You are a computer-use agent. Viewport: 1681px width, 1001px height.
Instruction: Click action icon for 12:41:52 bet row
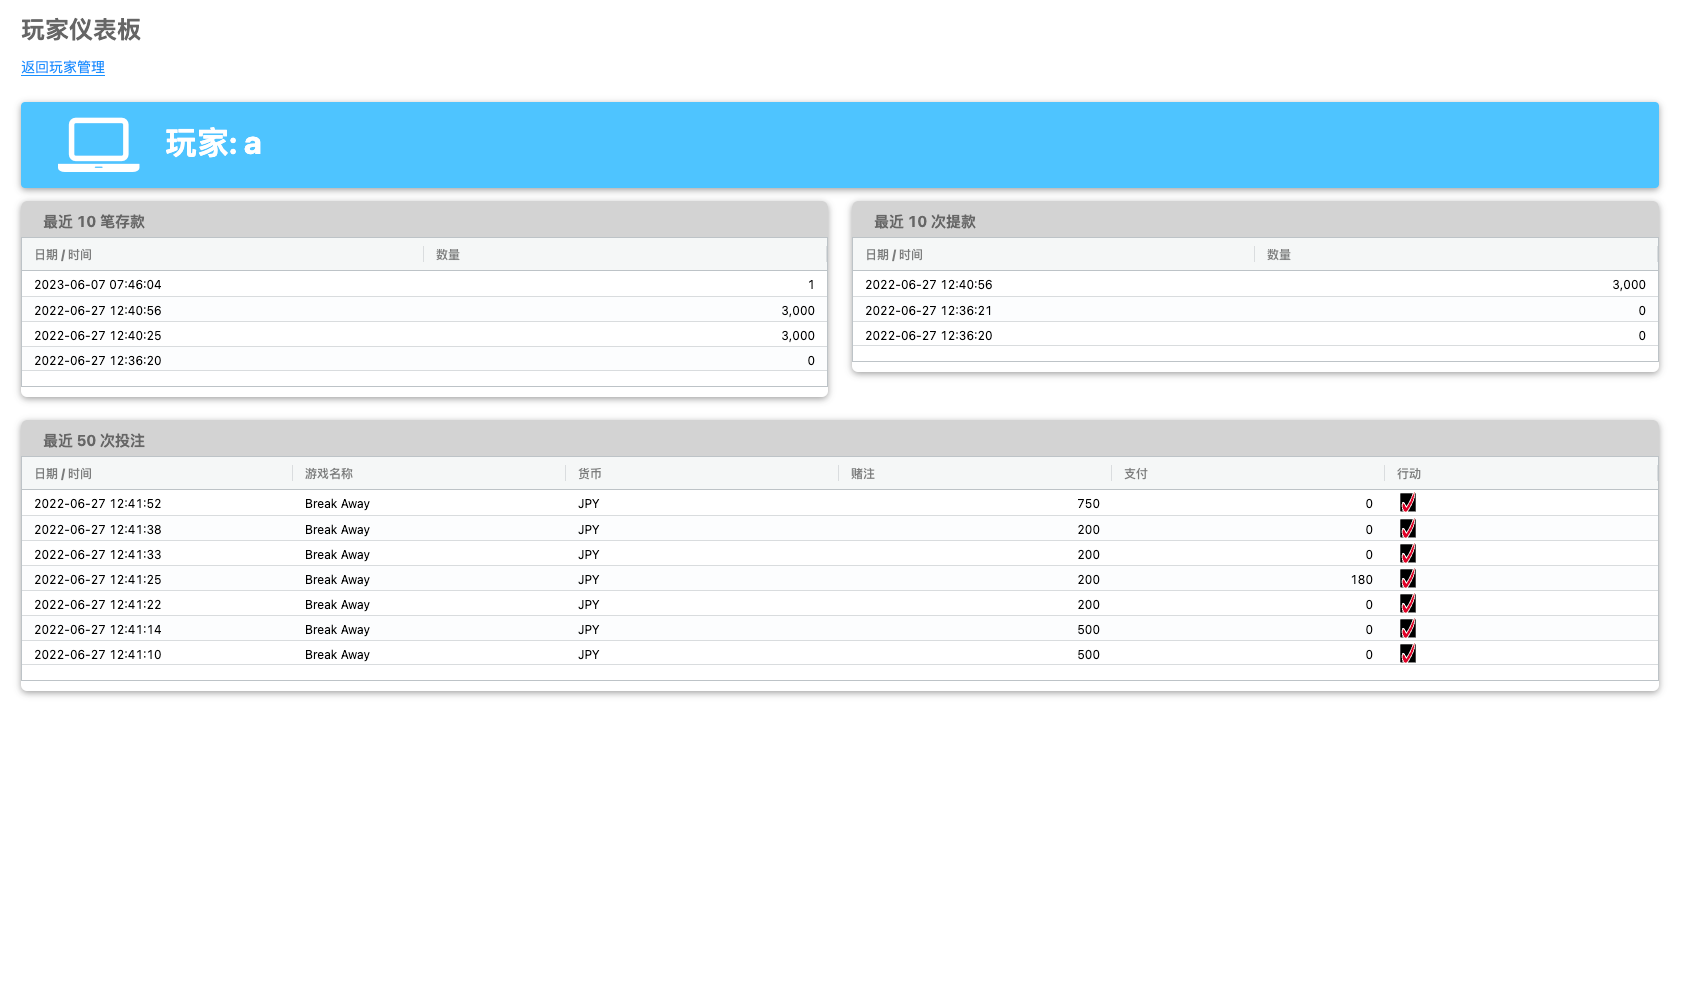(1407, 503)
